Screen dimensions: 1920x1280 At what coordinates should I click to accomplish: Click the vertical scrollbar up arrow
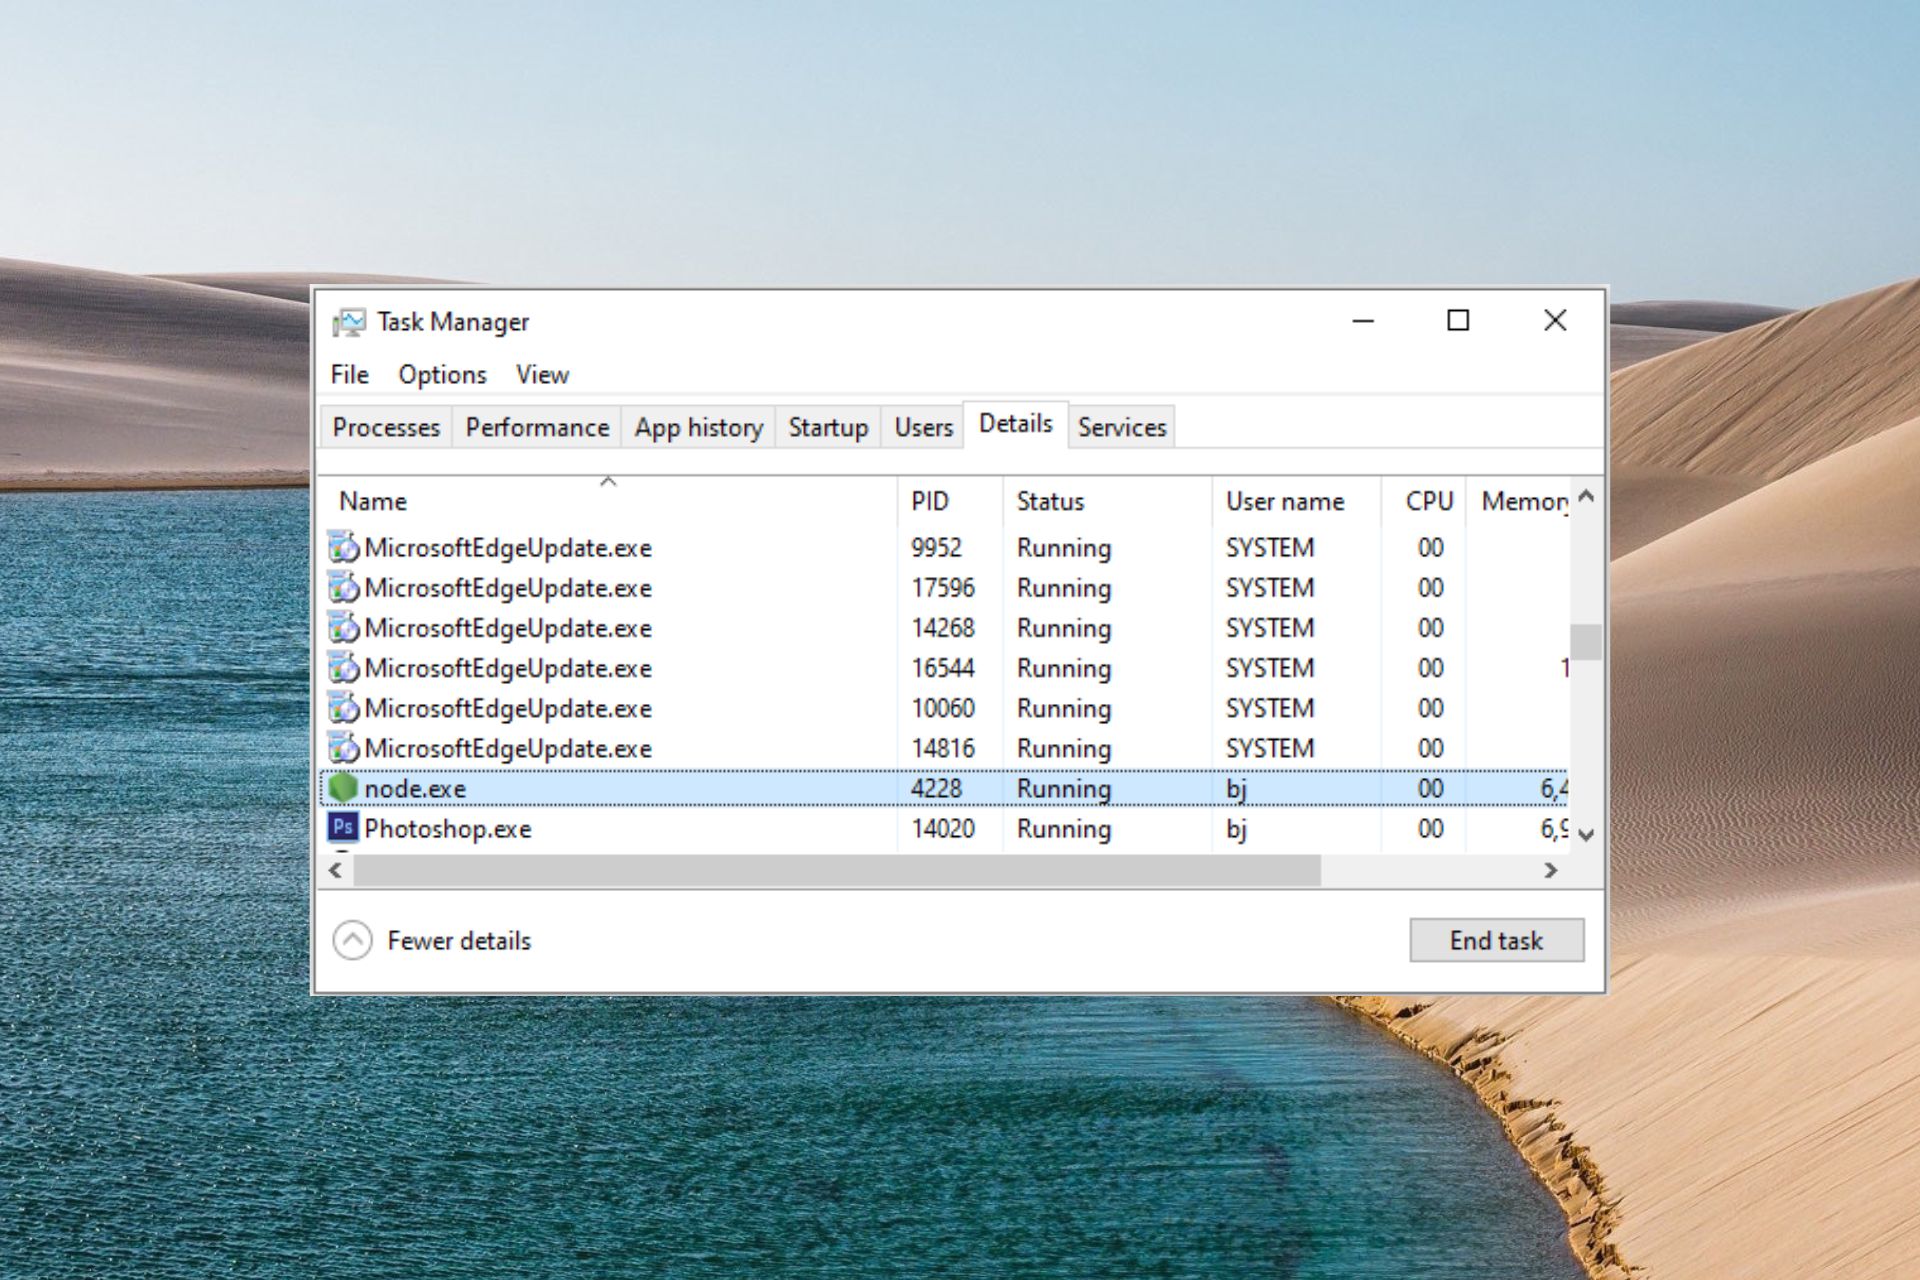(1586, 496)
